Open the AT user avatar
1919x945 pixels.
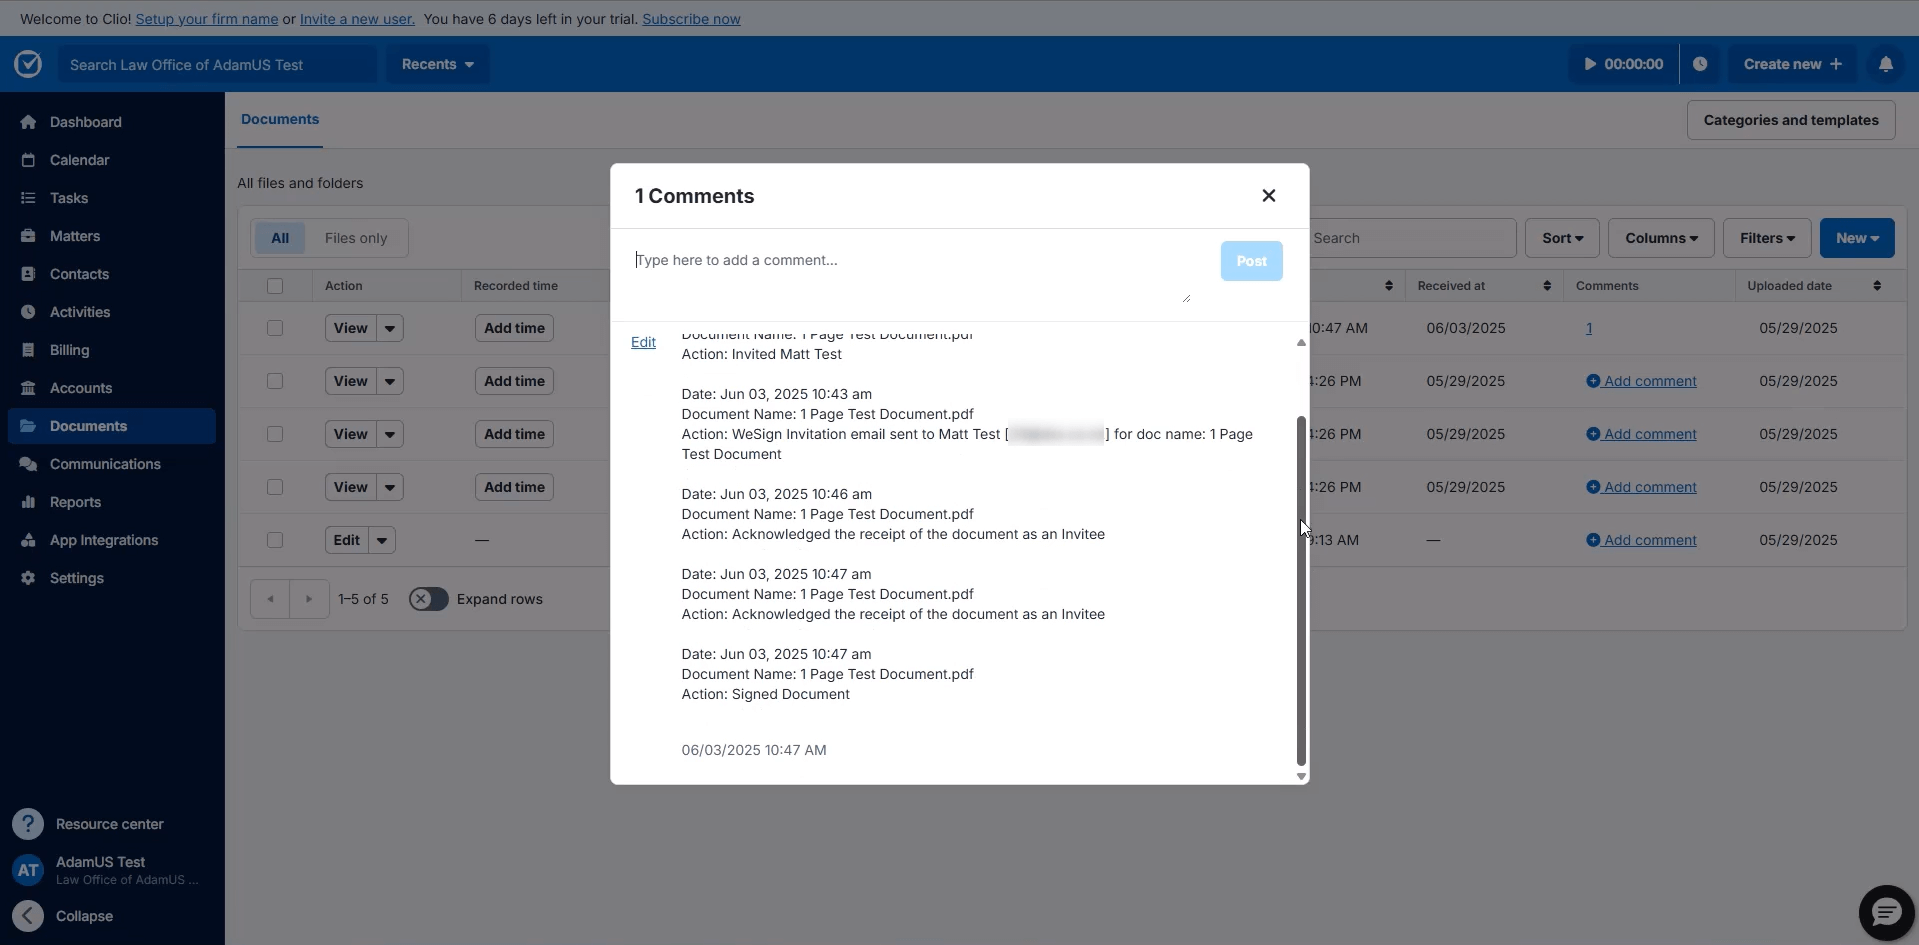(28, 870)
